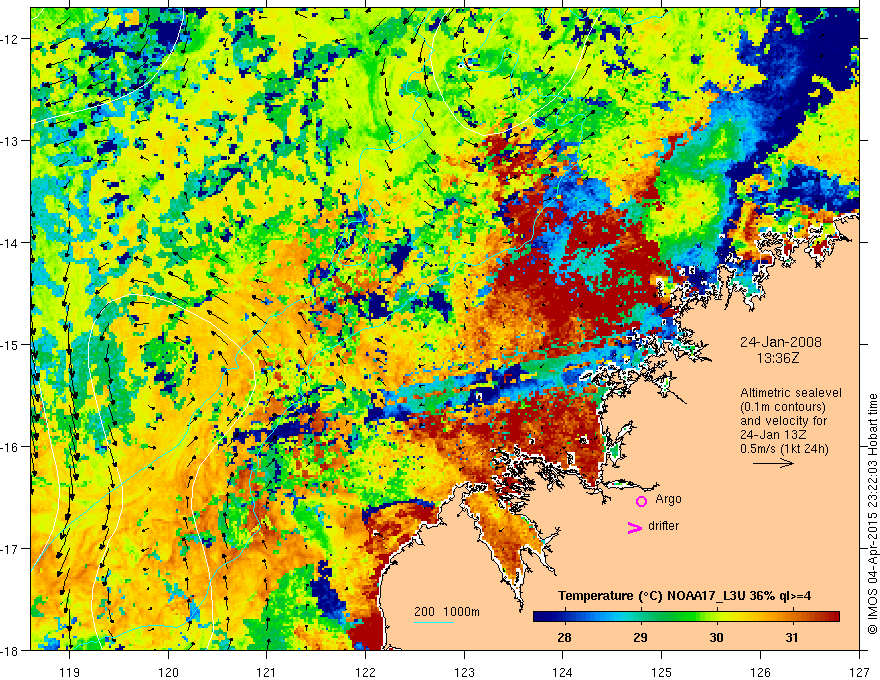Click latitude label -18 on the left axis
The image size is (880, 680).
click(x=10, y=651)
